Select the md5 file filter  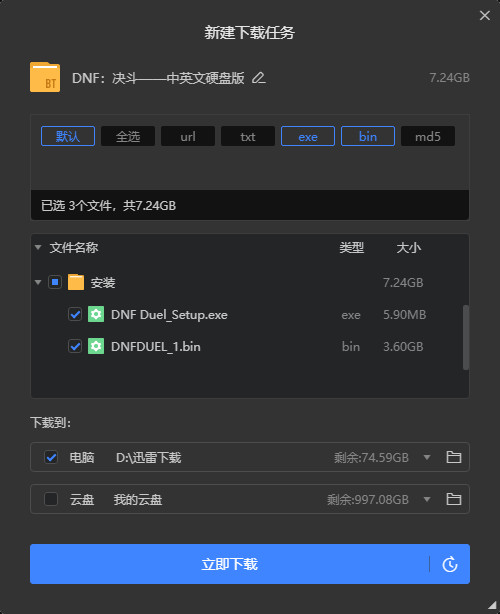click(428, 136)
